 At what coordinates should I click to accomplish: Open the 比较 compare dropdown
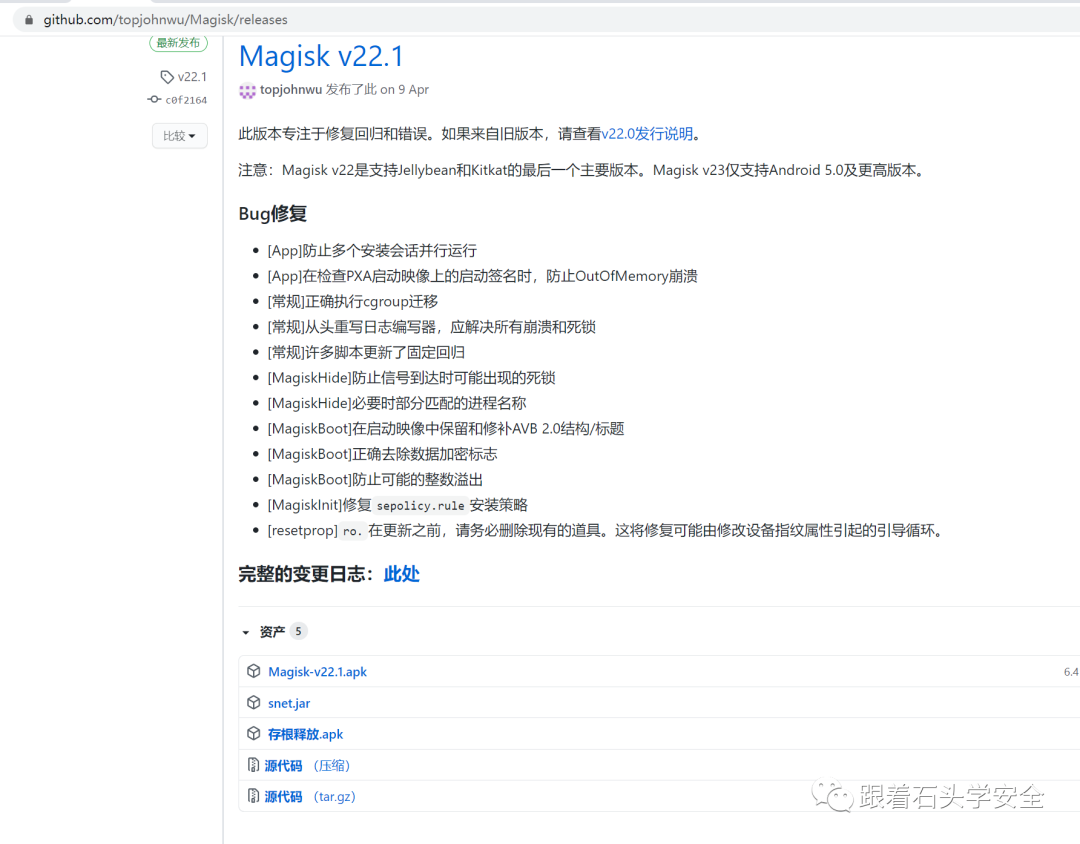tap(179, 136)
